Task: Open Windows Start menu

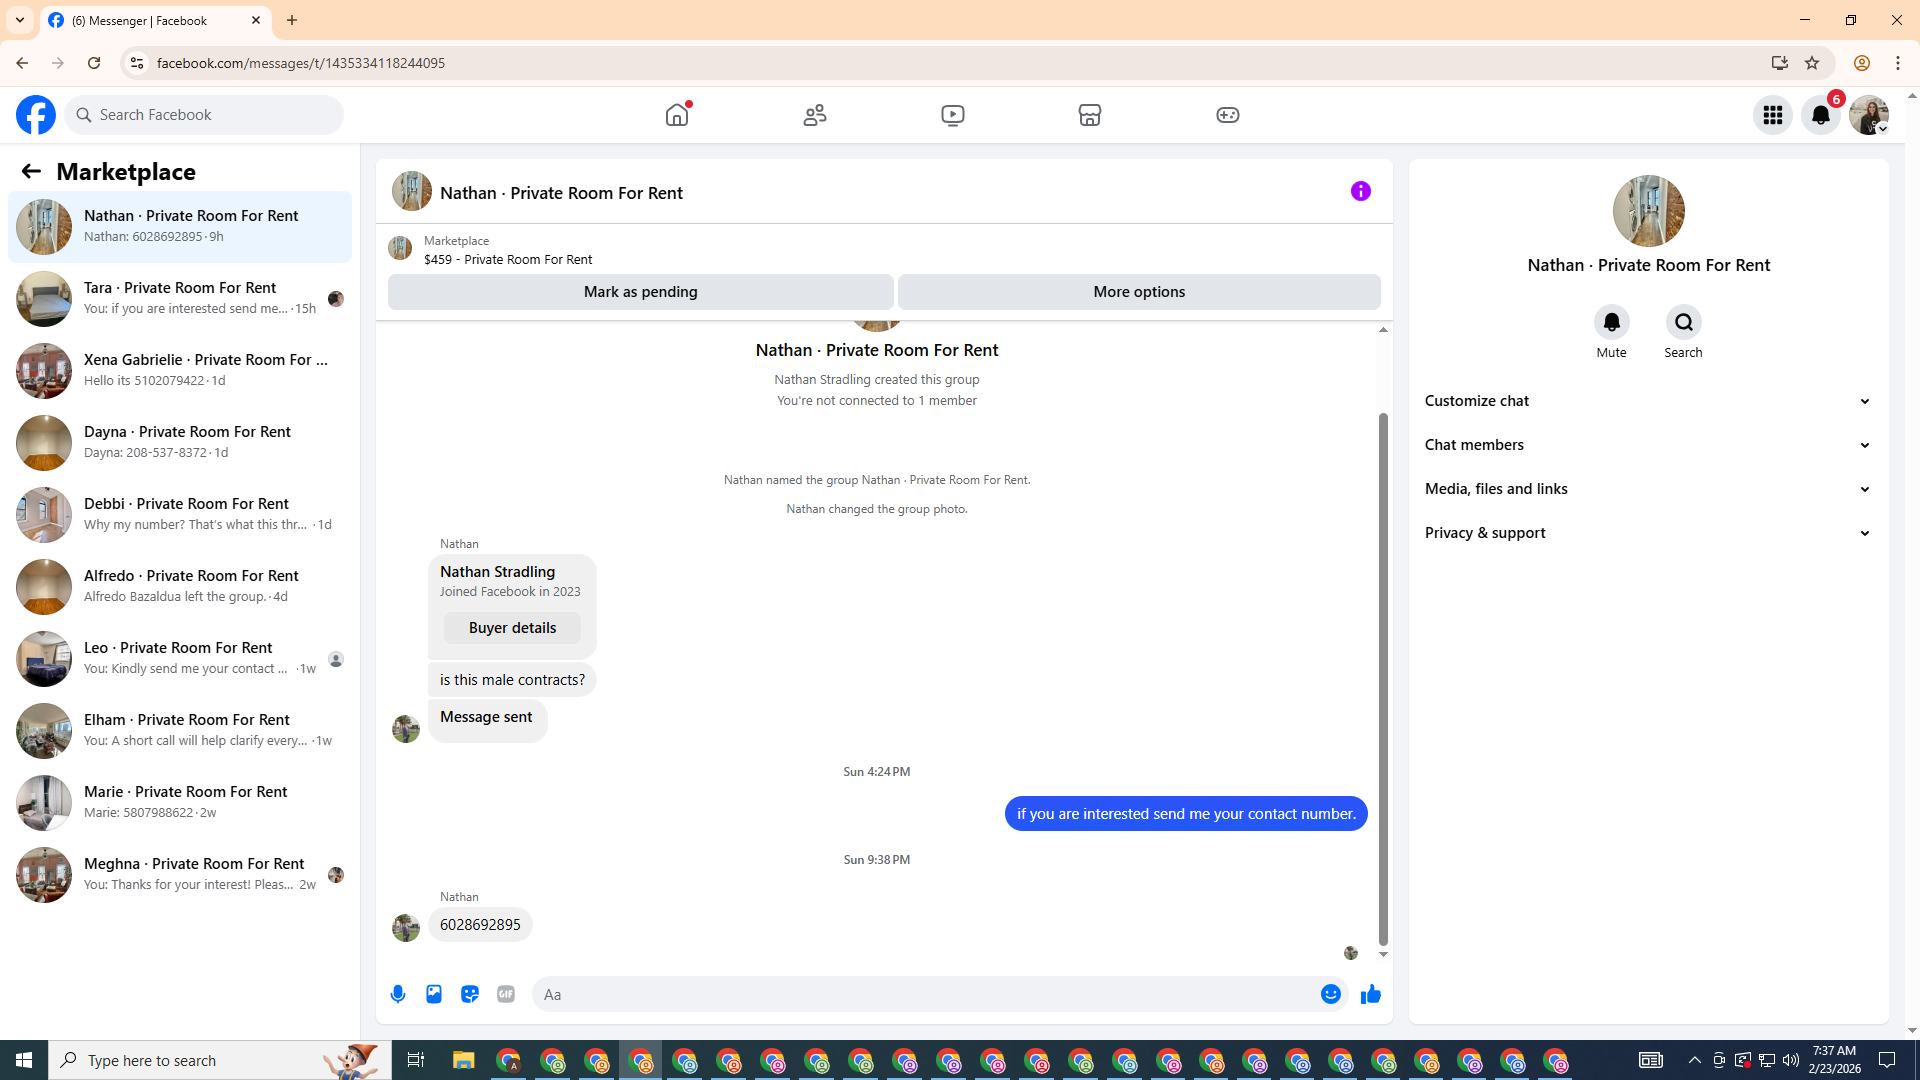Action: 24,1060
